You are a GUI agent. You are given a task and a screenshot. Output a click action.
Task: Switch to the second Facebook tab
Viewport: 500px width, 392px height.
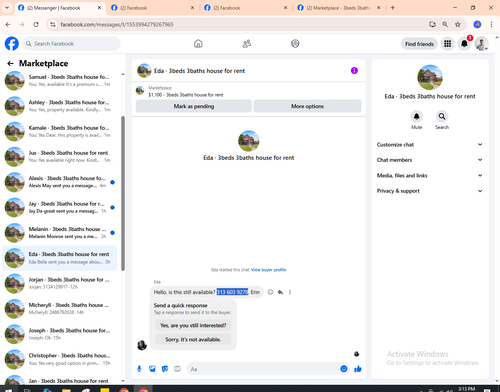click(x=152, y=8)
